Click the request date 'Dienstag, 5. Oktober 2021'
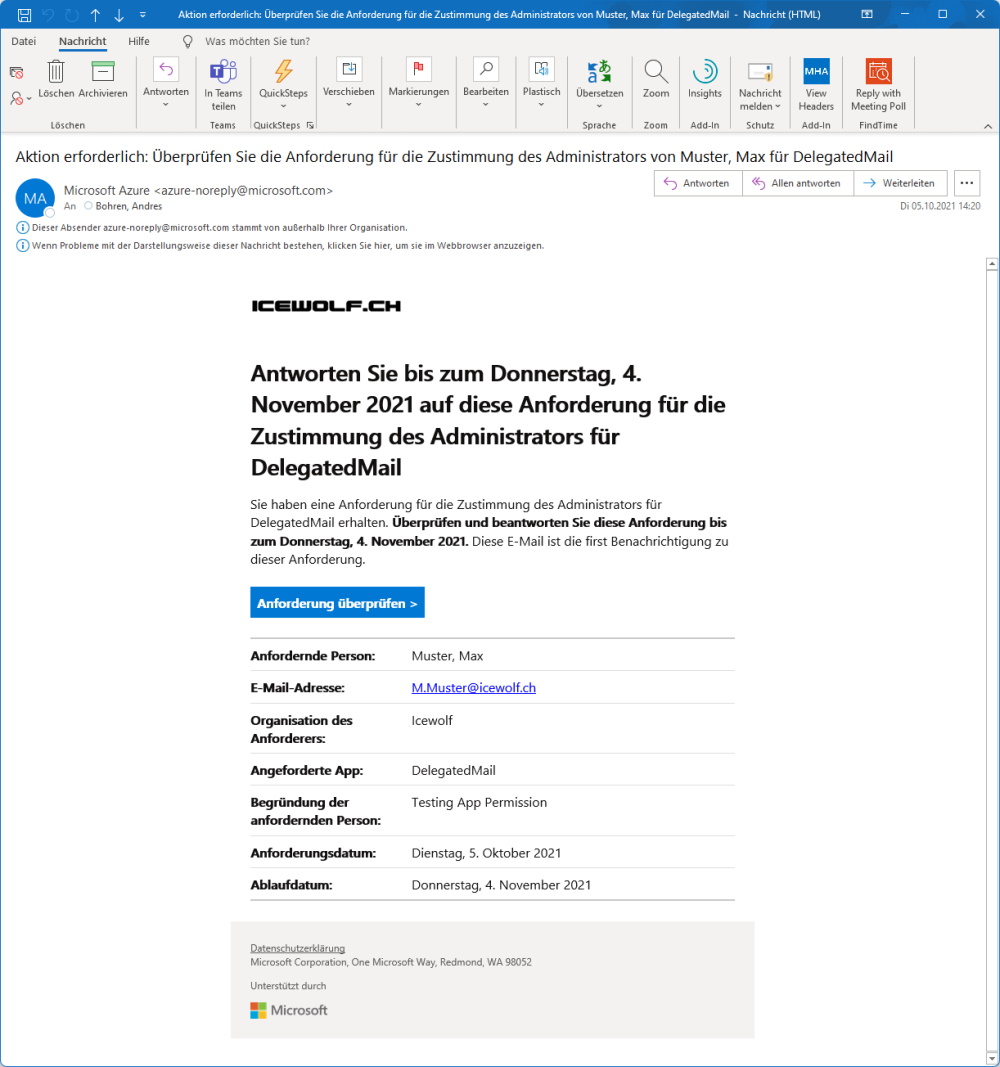The height and width of the screenshot is (1067, 1000). 486,853
